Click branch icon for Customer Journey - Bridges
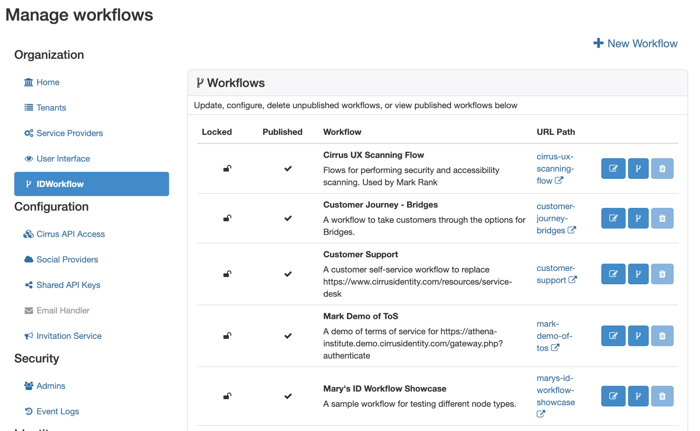Image resolution: width=700 pixels, height=431 pixels. [638, 218]
